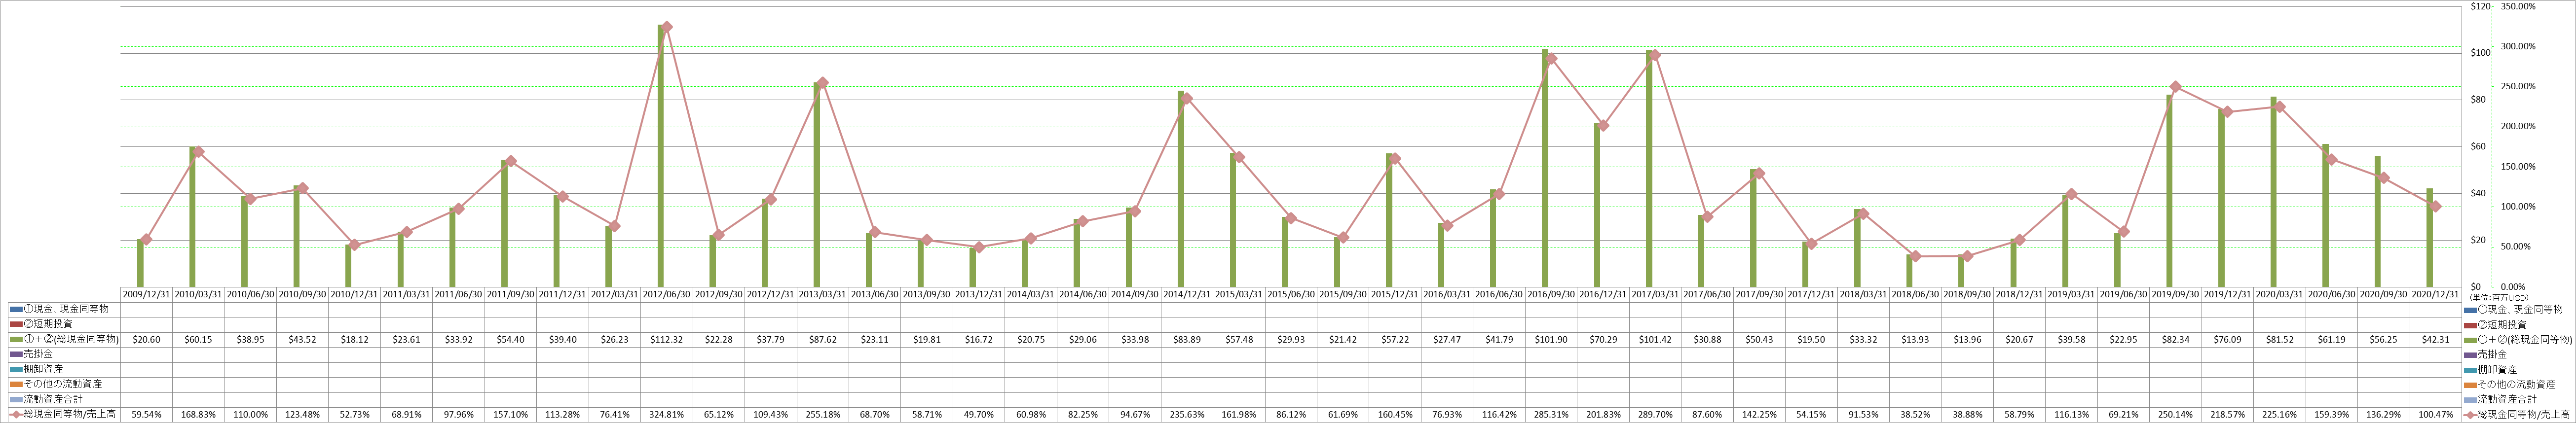
Task: Select the 2009/12/31 date column header
Action: click(147, 295)
